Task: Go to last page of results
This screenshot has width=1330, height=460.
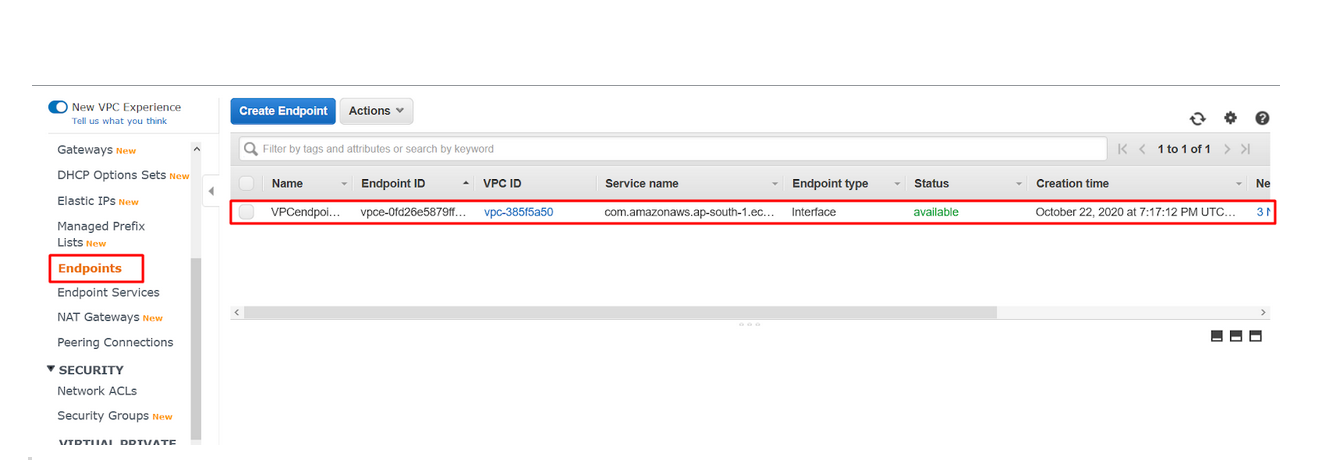Action: (x=1246, y=149)
